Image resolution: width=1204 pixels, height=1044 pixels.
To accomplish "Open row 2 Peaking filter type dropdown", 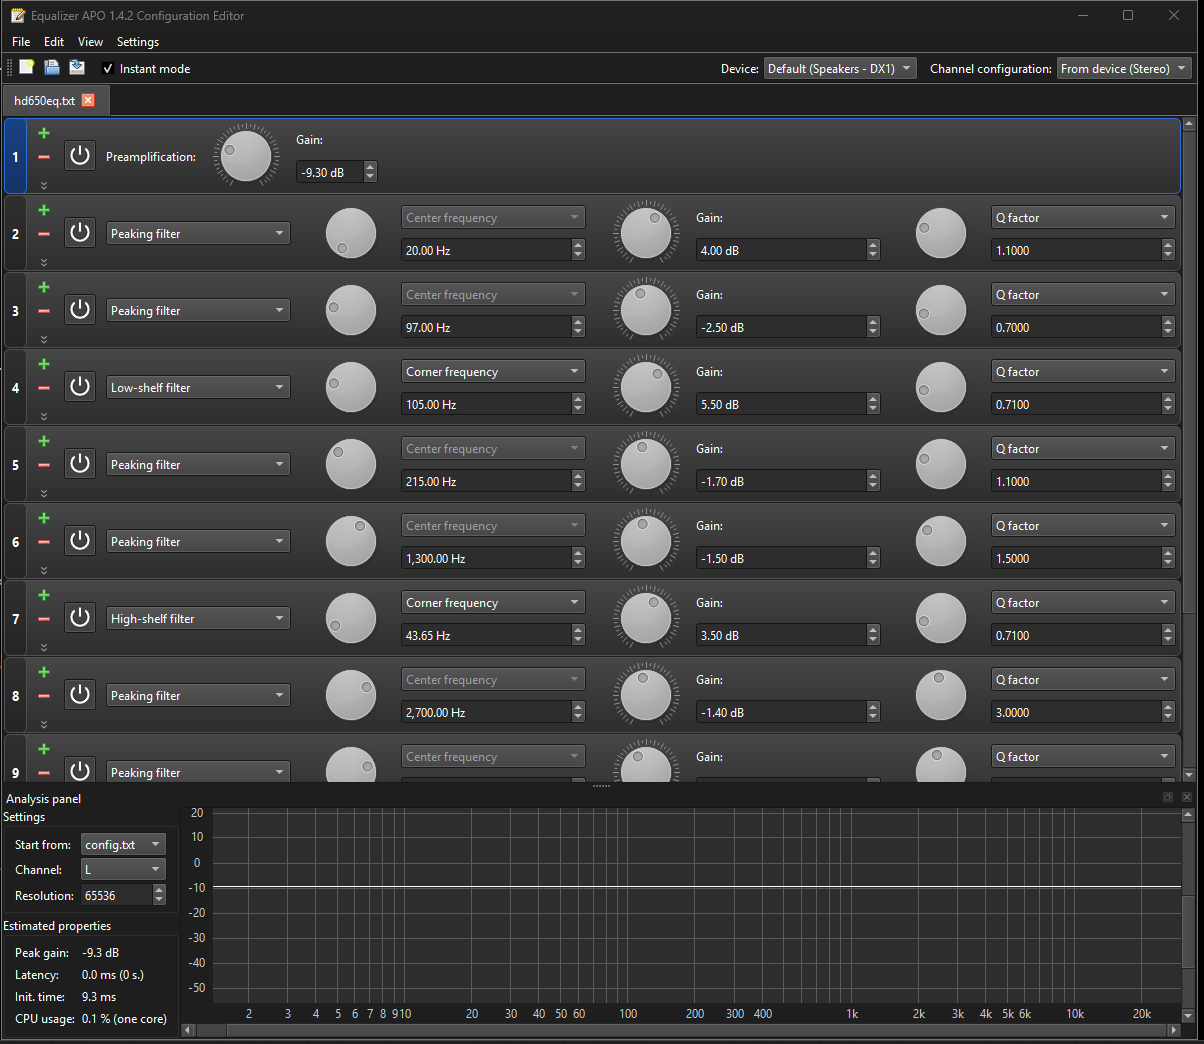I will pyautogui.click(x=198, y=233).
